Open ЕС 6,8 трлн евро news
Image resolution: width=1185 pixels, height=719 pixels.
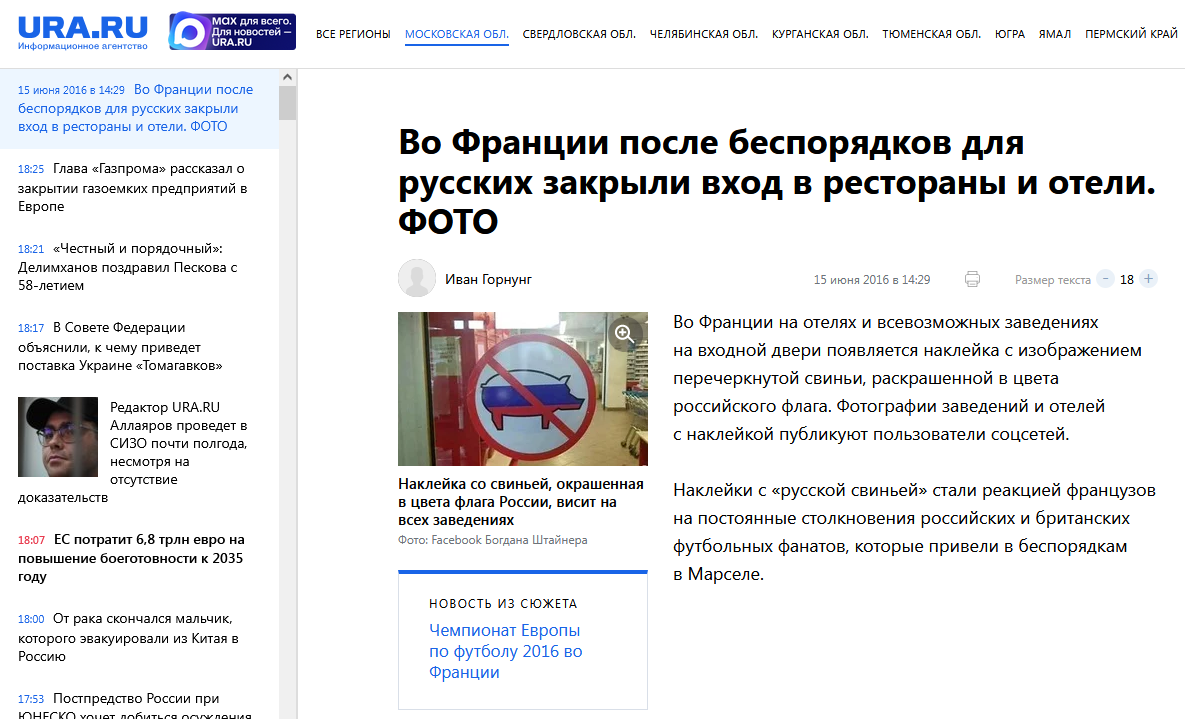(131, 558)
